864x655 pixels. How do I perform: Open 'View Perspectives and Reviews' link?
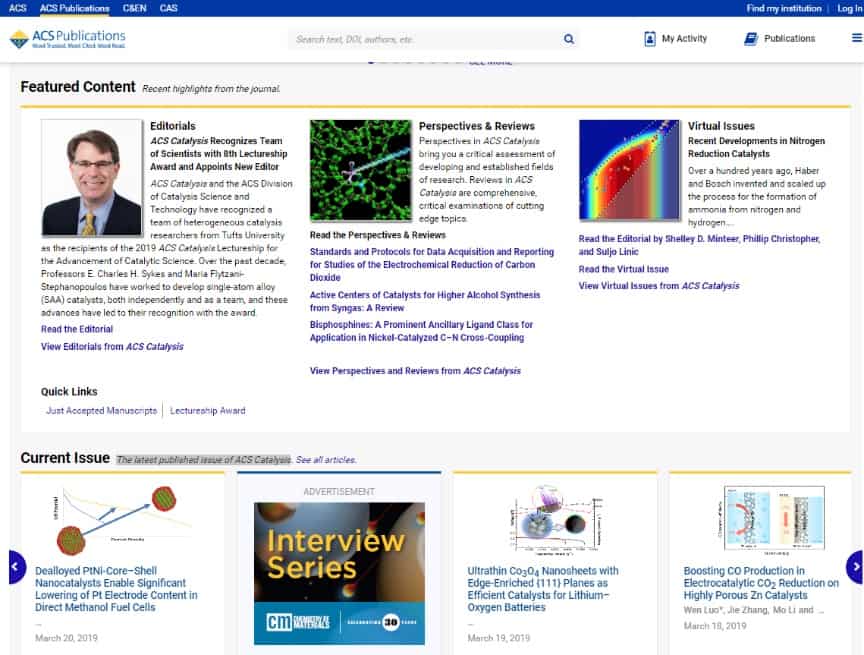coord(415,371)
